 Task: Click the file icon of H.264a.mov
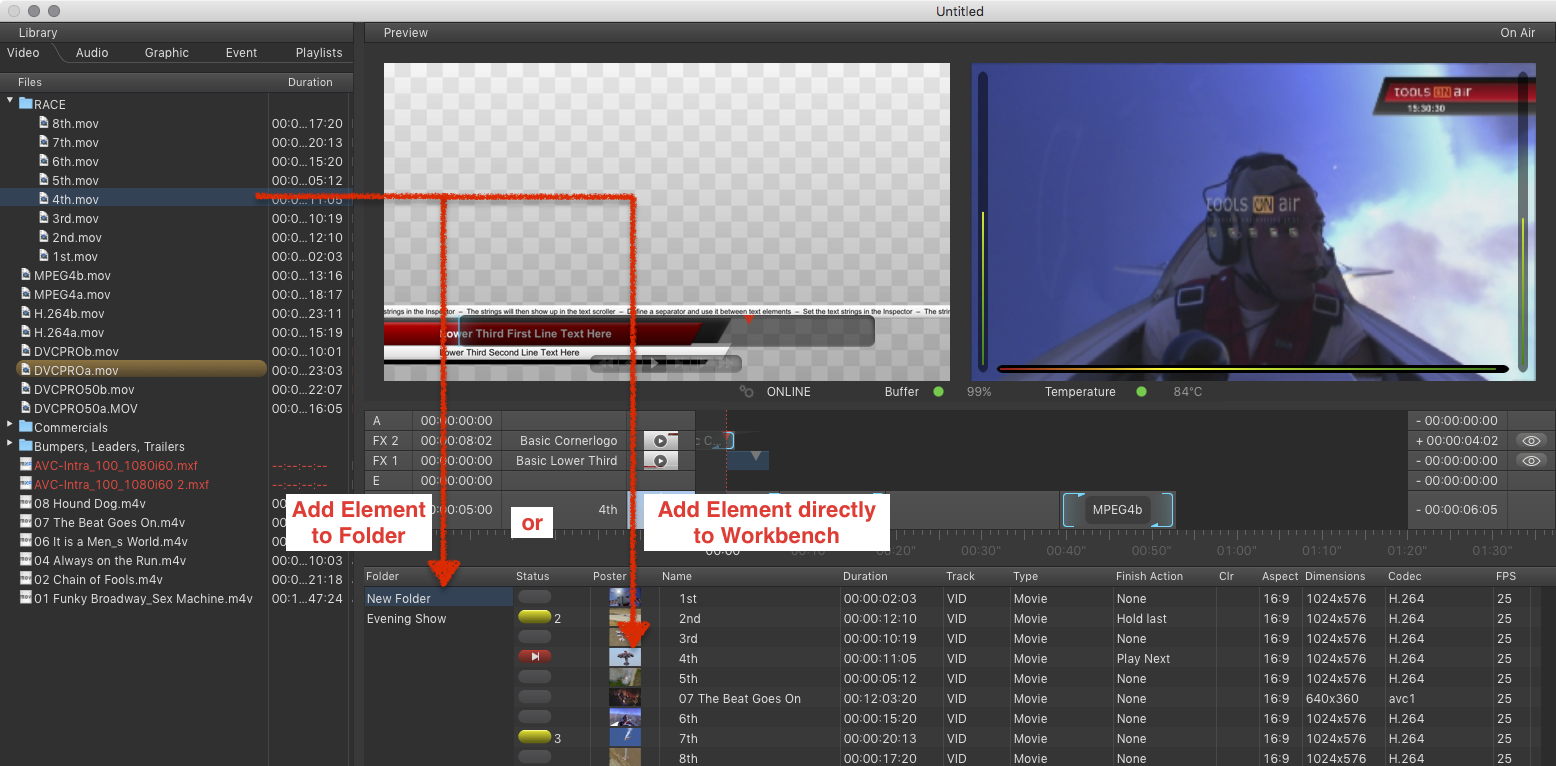pyautogui.click(x=26, y=332)
